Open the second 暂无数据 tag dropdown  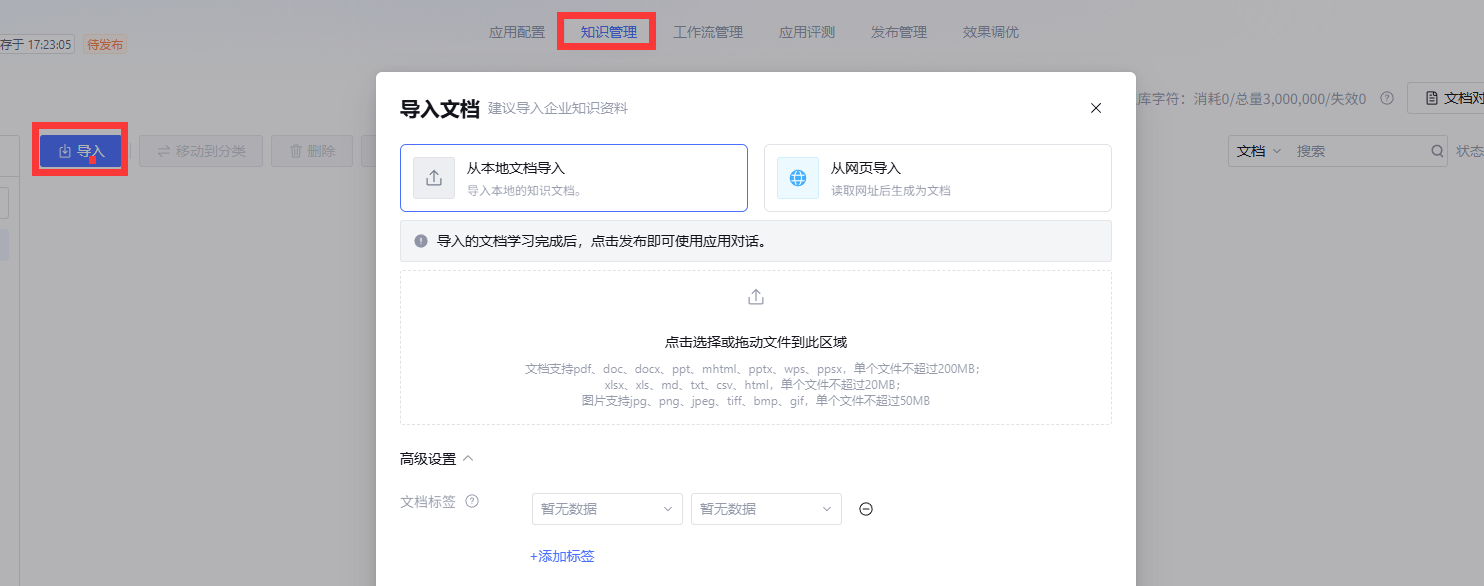pyautogui.click(x=765, y=509)
